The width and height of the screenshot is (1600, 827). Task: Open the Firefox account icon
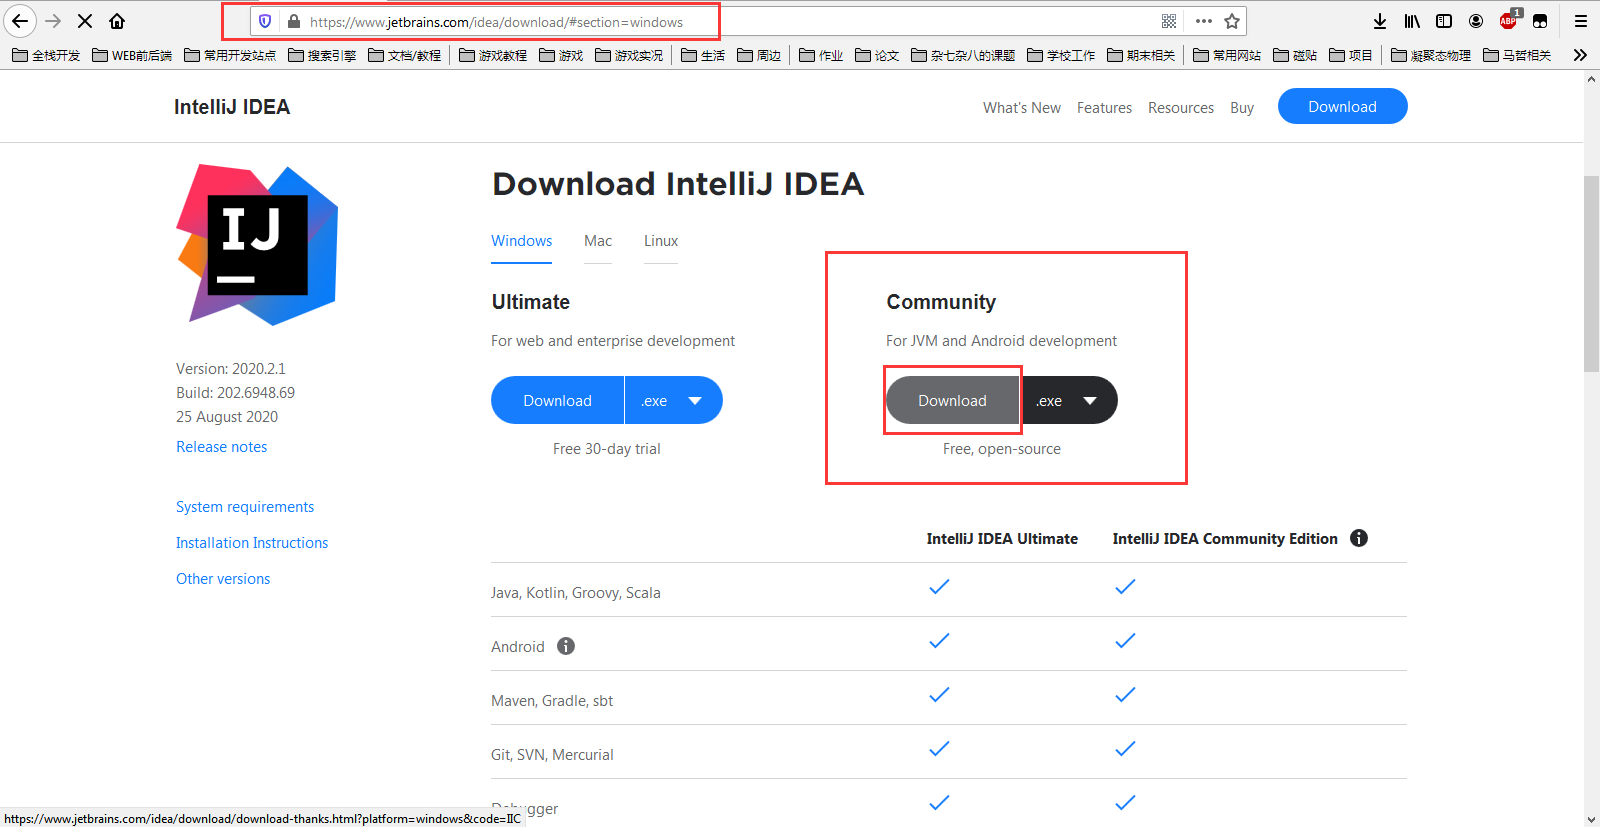pos(1476,21)
